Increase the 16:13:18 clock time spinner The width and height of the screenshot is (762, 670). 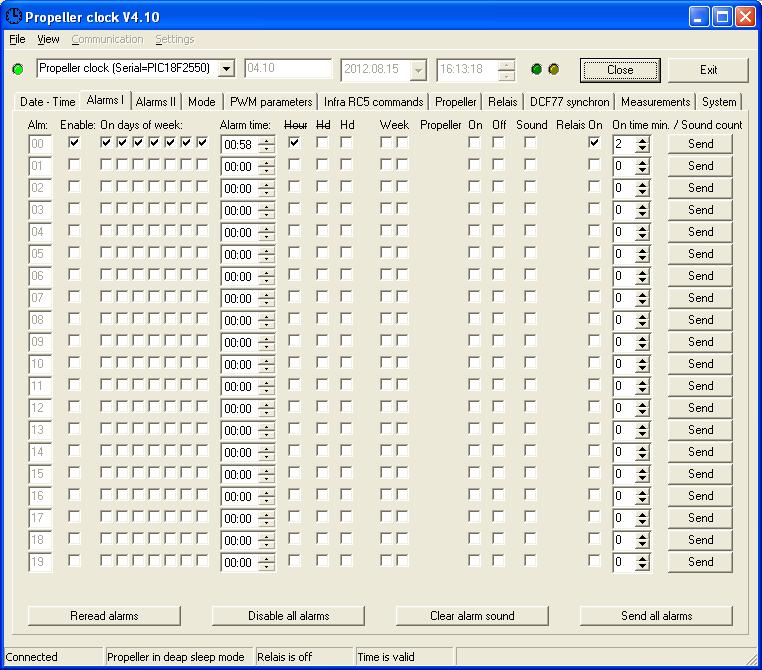pos(506,65)
